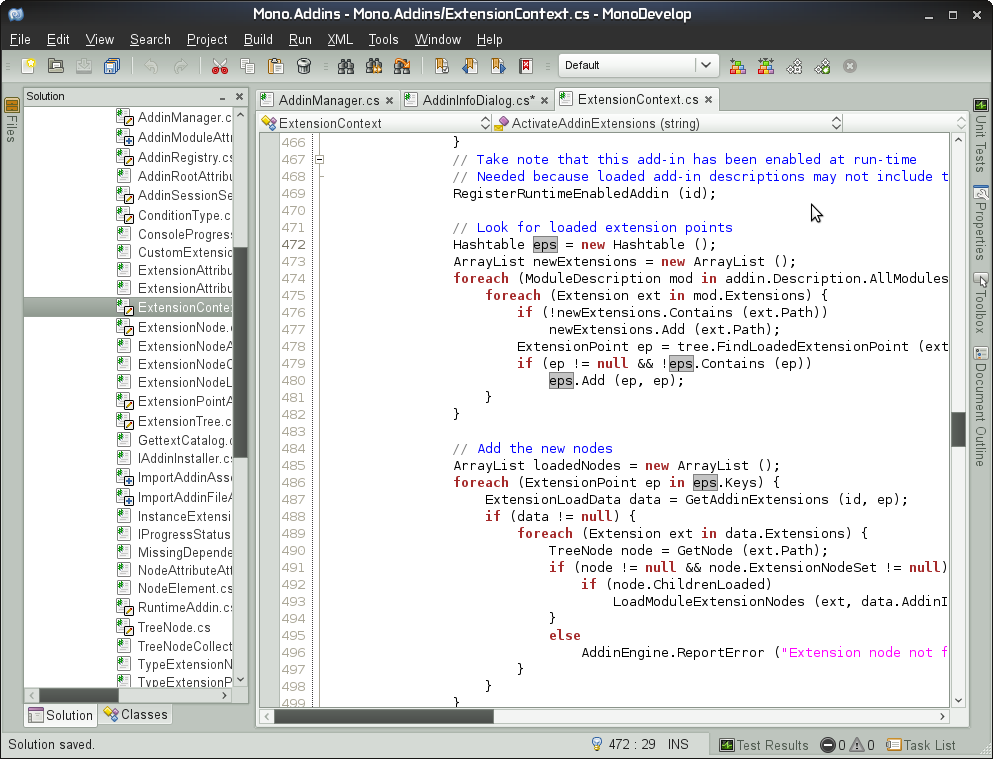The width and height of the screenshot is (993, 759).
Task: Select TreeNode.cs in the Solution tree
Action: 174,627
